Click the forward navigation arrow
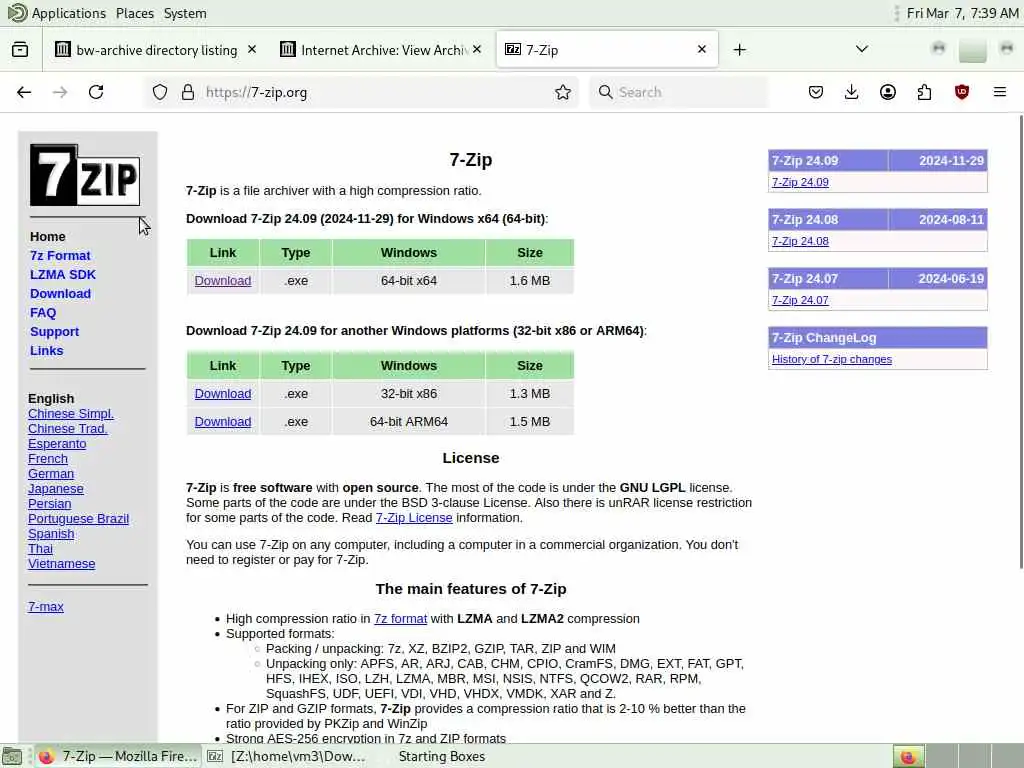The height and width of the screenshot is (768, 1024). pos(60,92)
